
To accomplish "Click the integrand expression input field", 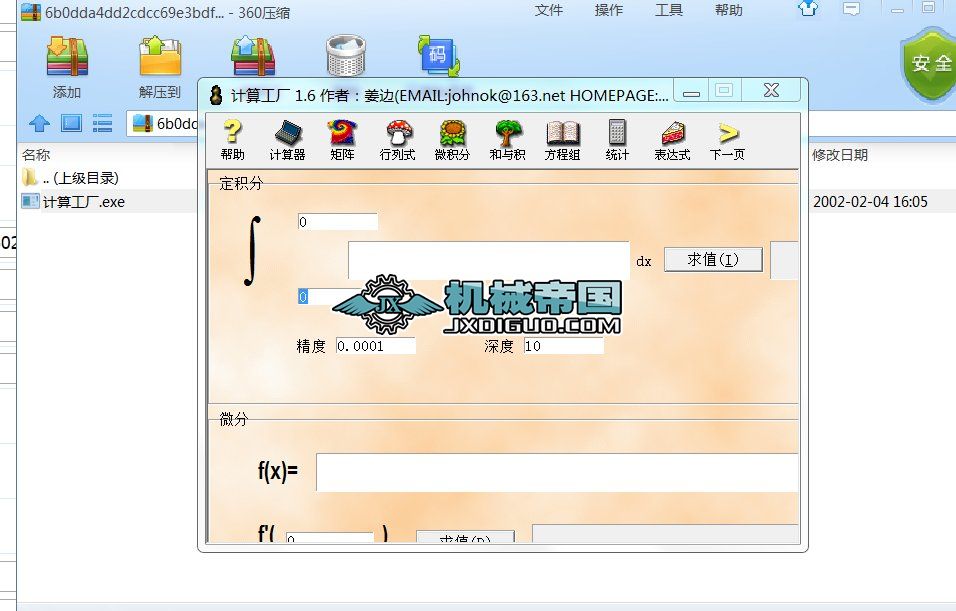I will [x=488, y=260].
